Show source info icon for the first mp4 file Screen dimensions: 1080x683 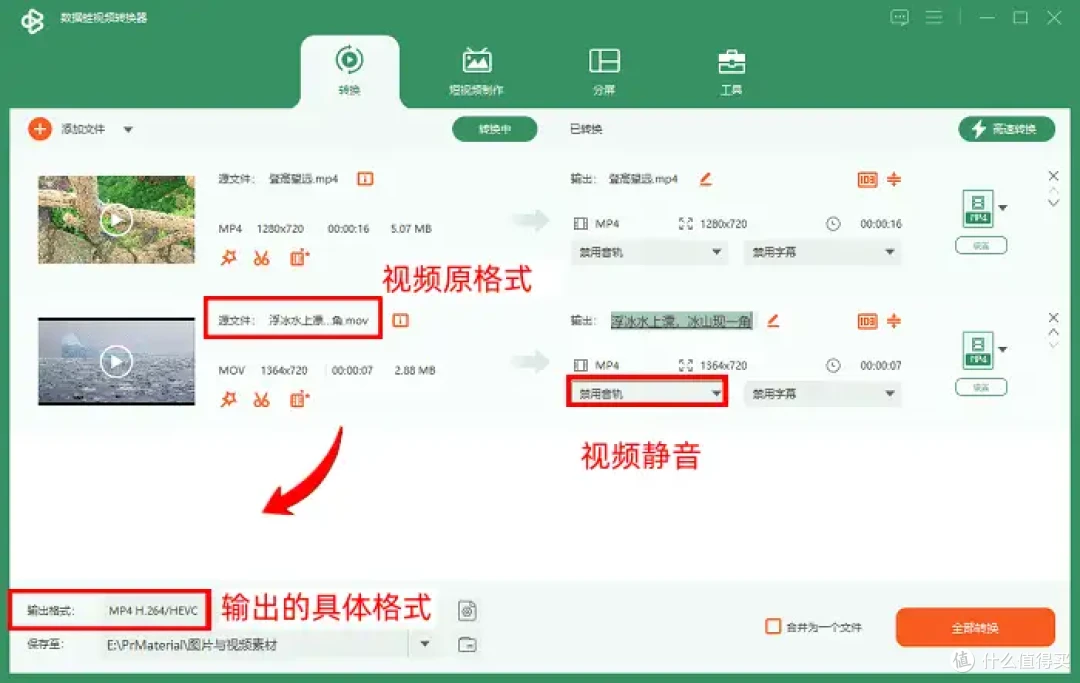(x=365, y=179)
